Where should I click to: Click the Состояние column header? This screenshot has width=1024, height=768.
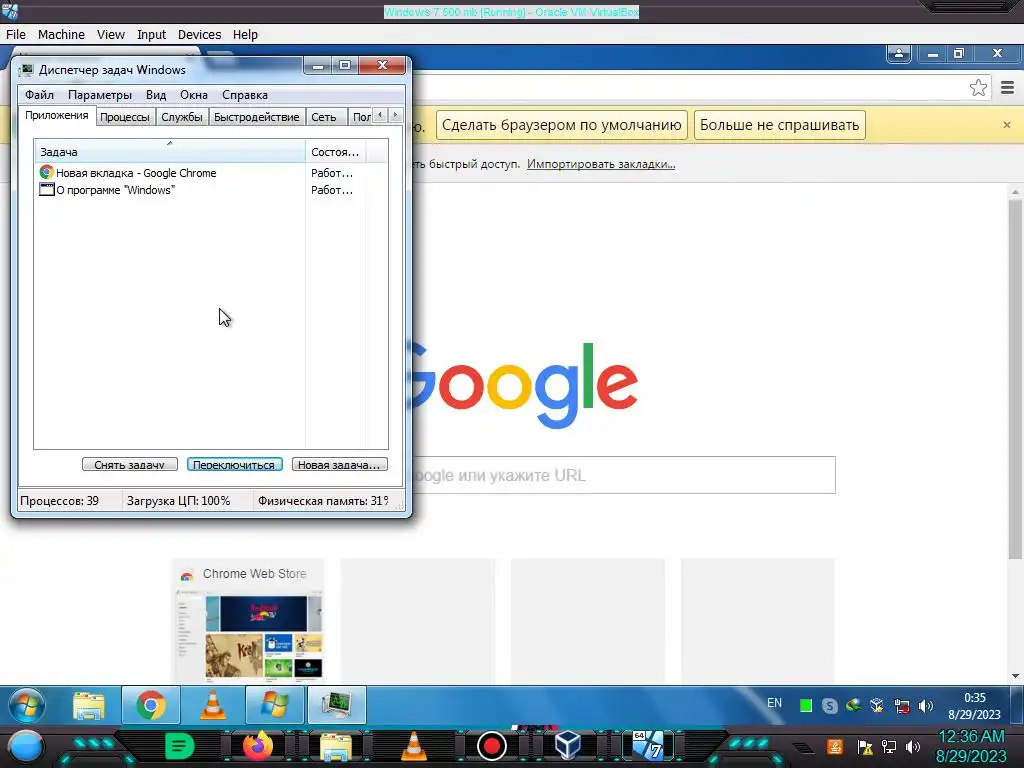coord(335,152)
